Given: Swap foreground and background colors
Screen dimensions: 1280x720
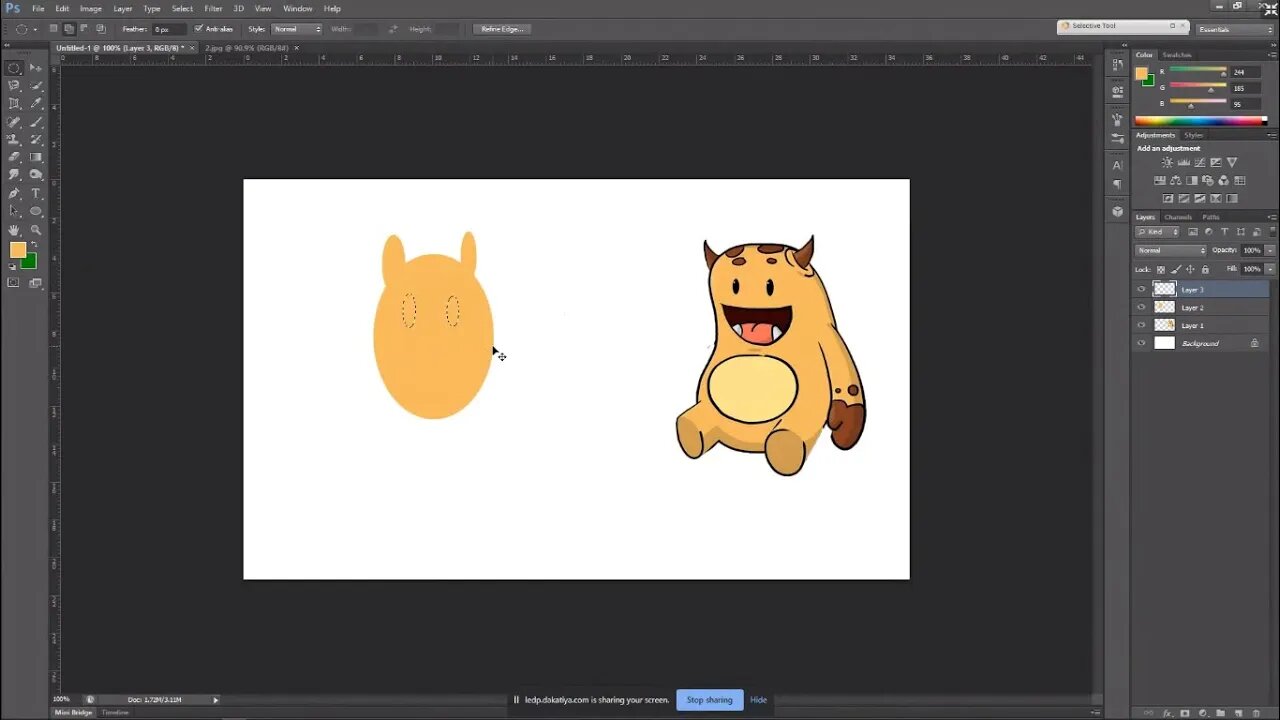Looking at the screenshot, I should (33, 245).
